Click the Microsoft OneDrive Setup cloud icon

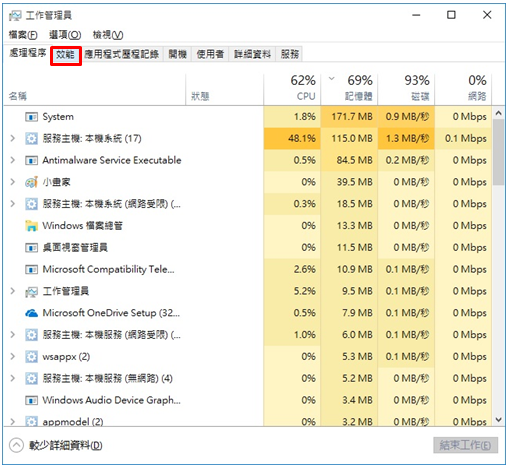(x=31, y=313)
